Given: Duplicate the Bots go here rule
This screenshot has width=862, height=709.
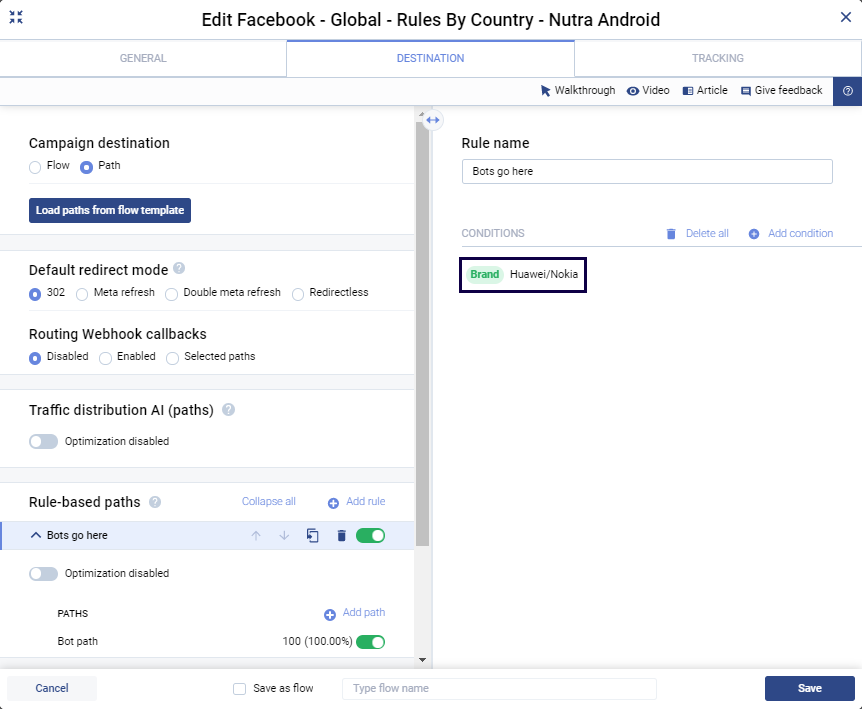Looking at the screenshot, I should tap(312, 536).
